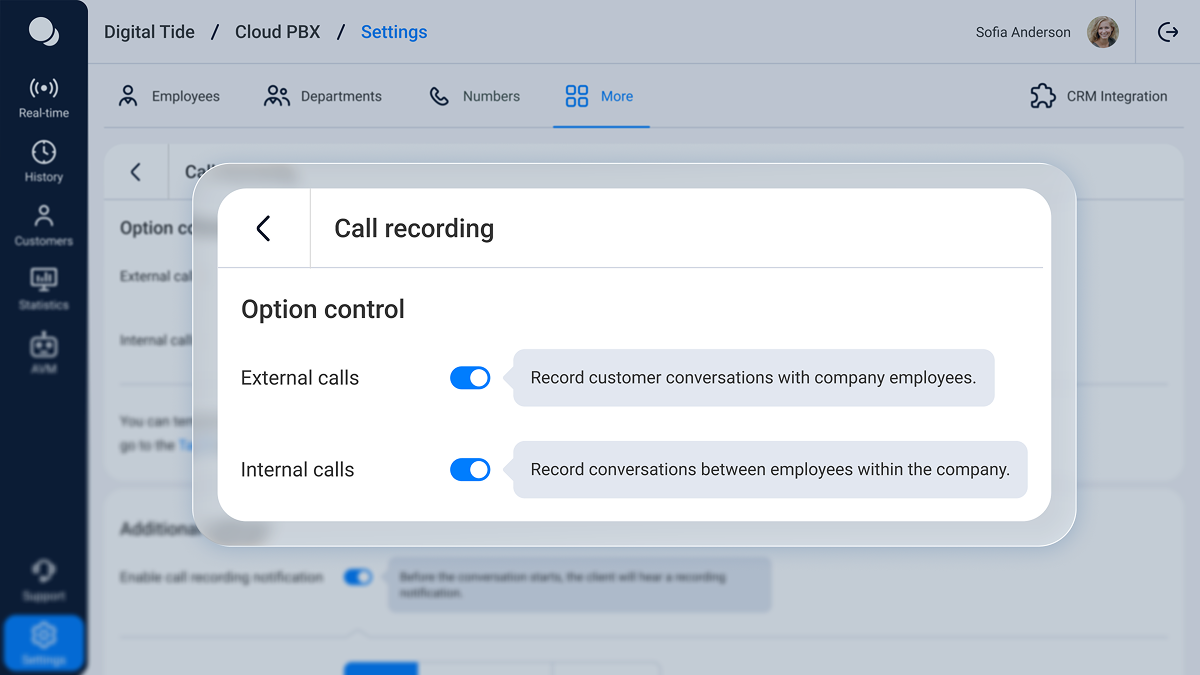Switch to the Numbers tab

pos(474,96)
